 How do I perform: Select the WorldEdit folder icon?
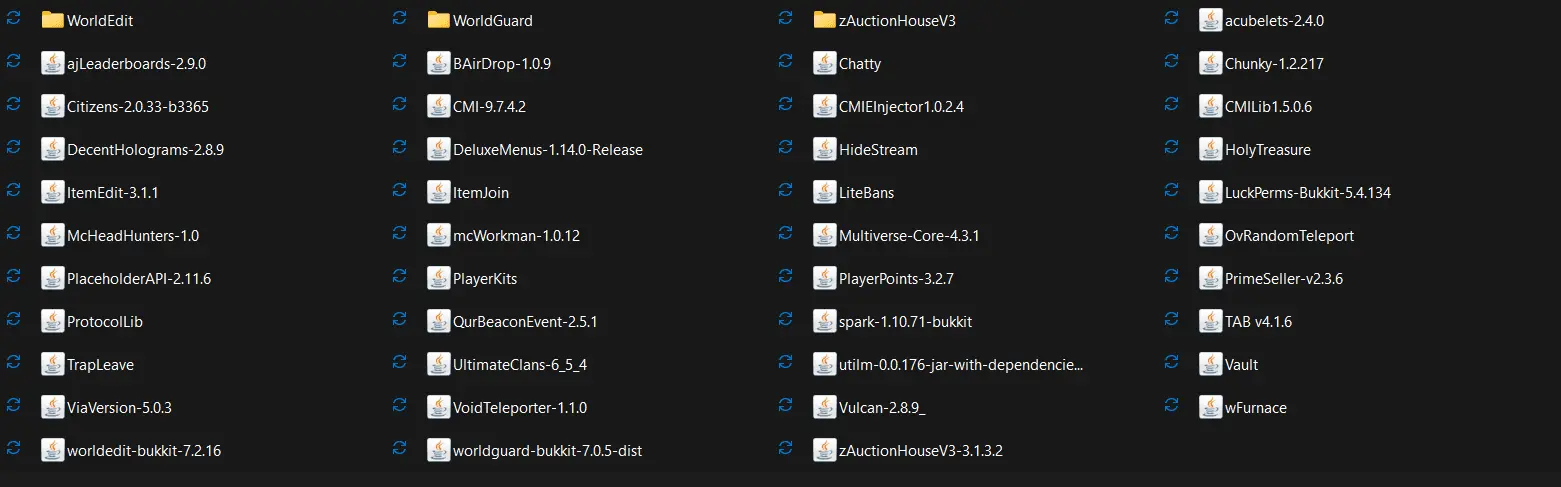tap(53, 20)
